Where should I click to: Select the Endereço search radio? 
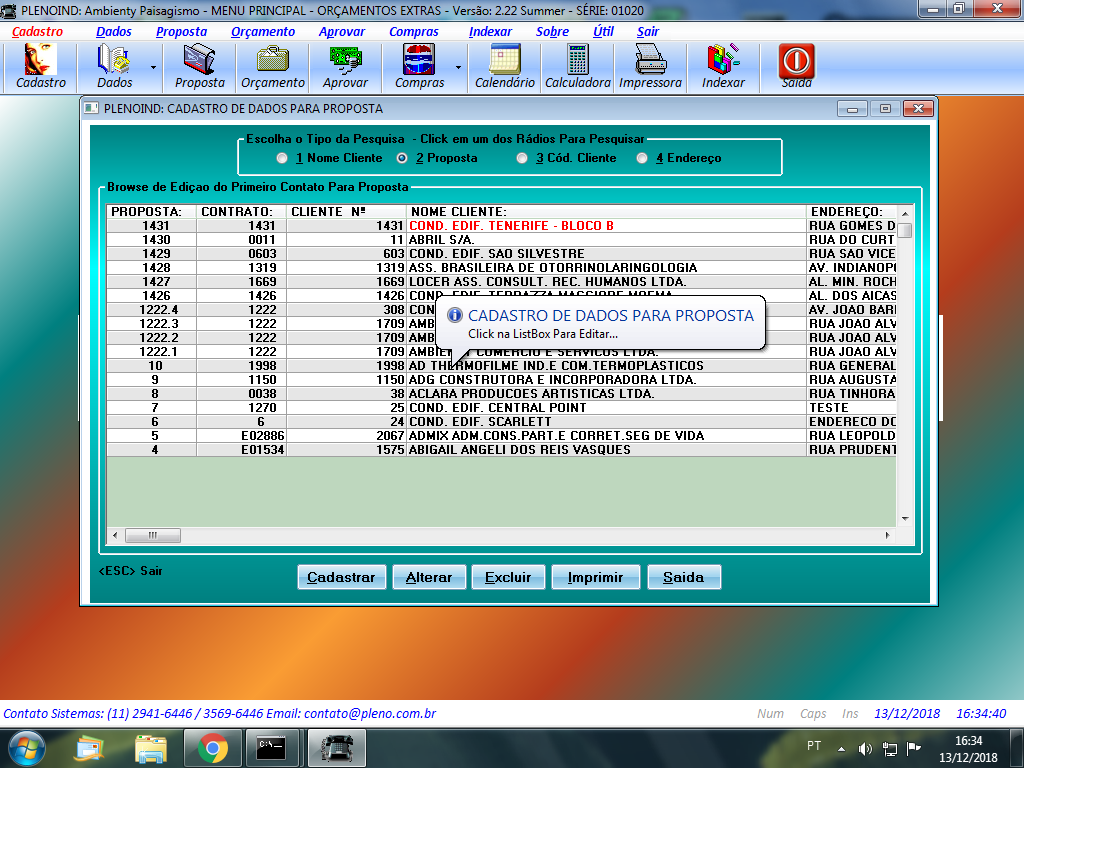tap(642, 158)
